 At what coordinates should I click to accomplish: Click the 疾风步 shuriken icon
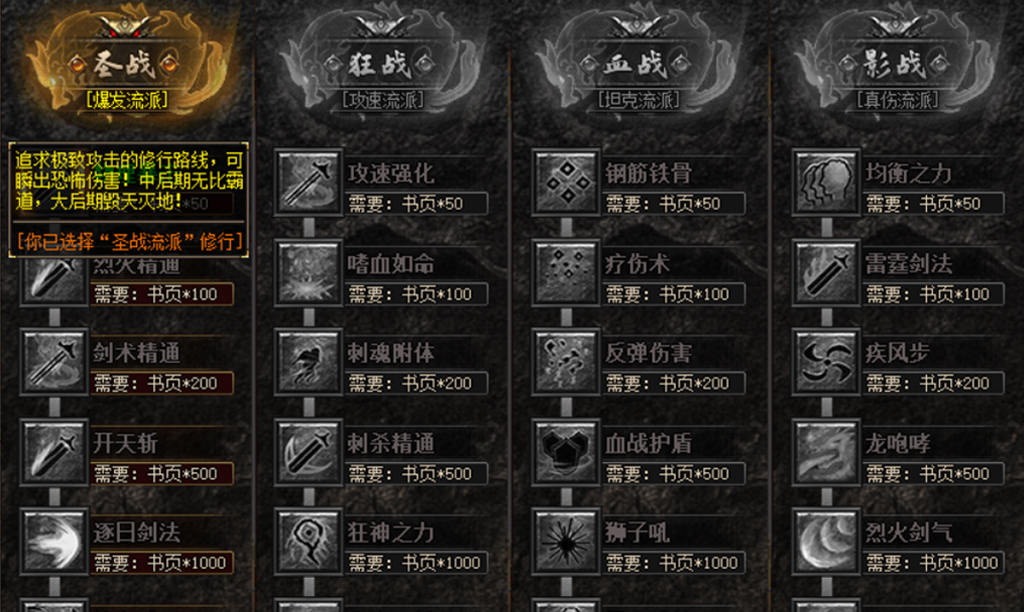coord(825,362)
